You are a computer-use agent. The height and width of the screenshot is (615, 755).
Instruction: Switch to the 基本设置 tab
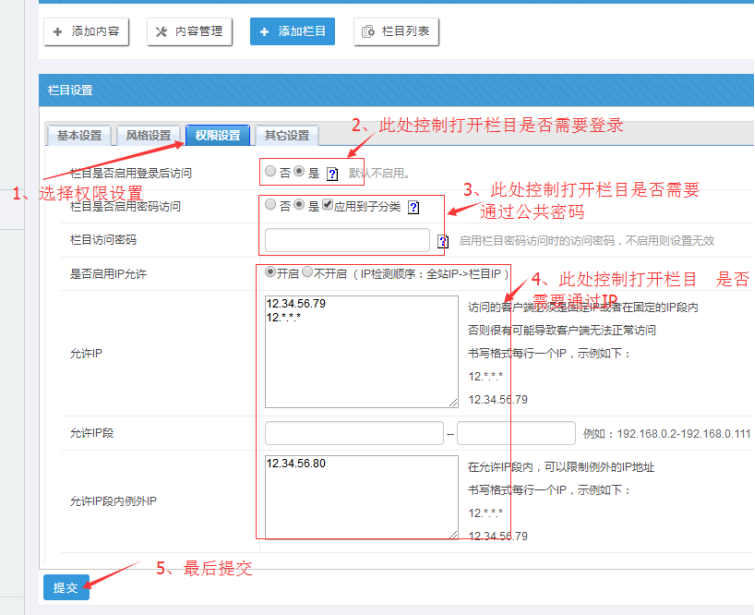coord(79,136)
